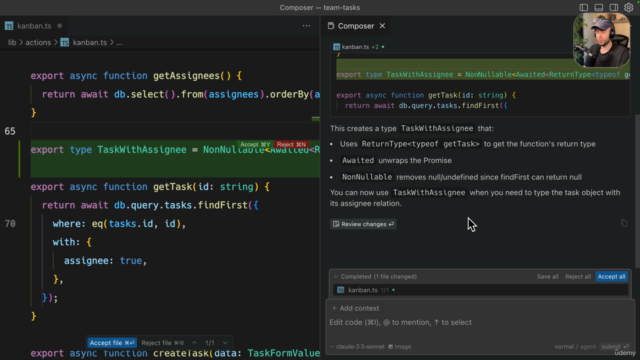
Task: Click lib in breadcrumb path
Action: (x=12, y=42)
